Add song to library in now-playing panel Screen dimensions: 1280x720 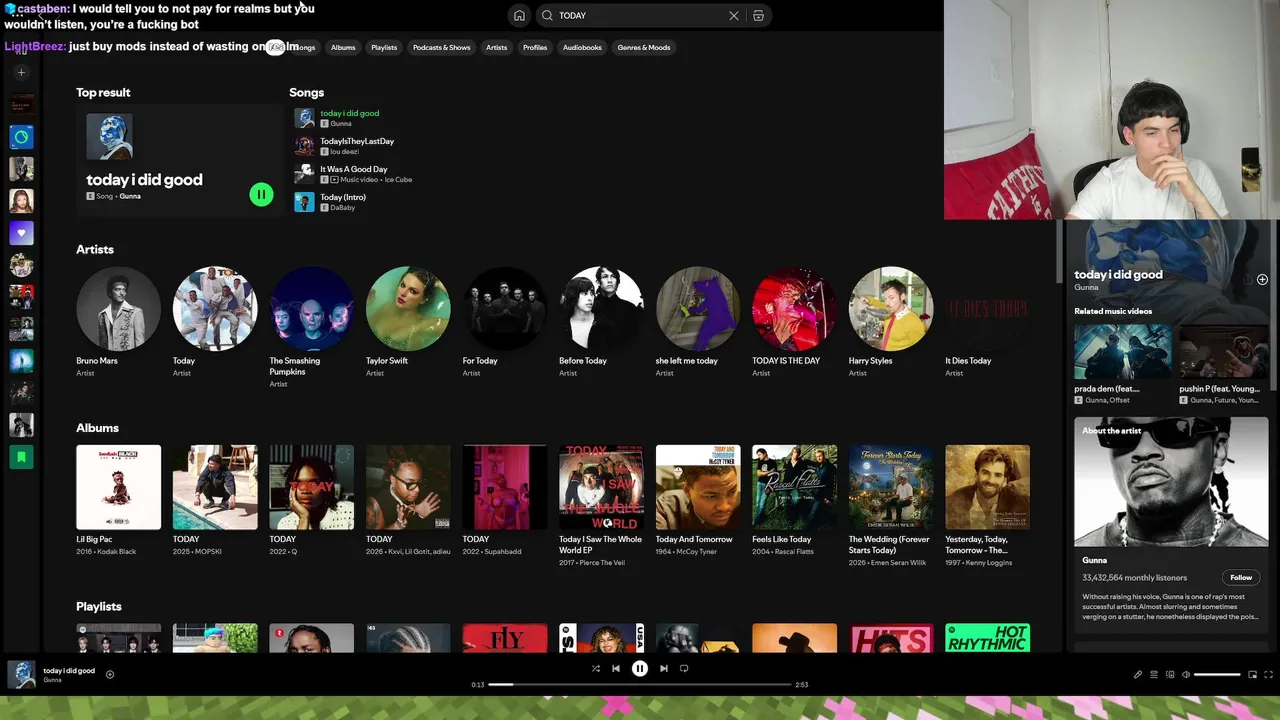[1262, 280]
